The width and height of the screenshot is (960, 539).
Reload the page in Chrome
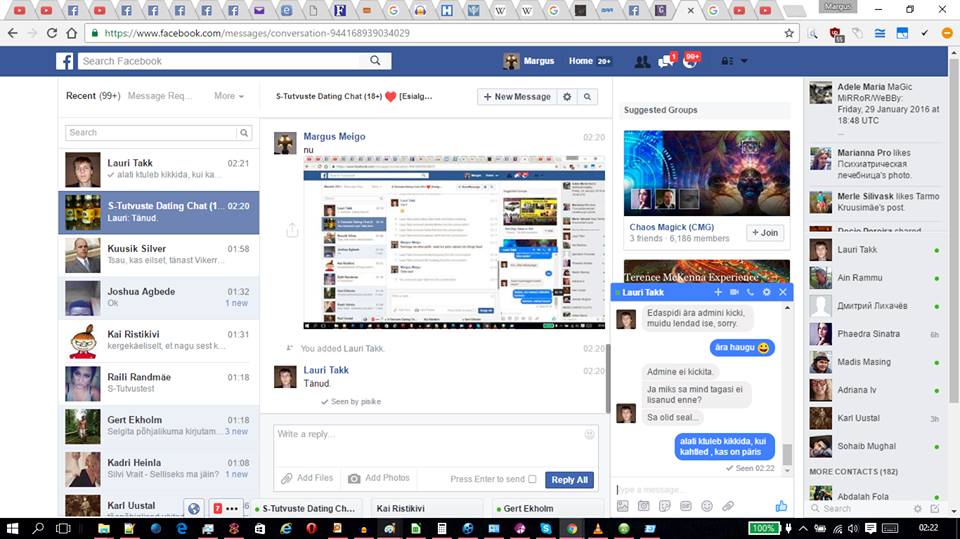[x=52, y=33]
